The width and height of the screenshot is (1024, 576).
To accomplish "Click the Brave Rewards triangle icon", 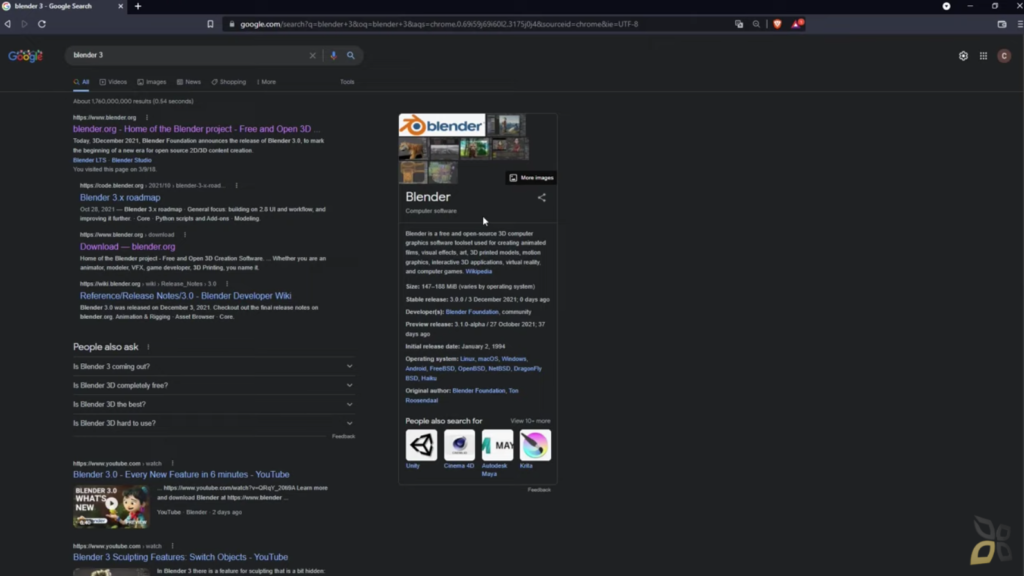I will tap(797, 24).
